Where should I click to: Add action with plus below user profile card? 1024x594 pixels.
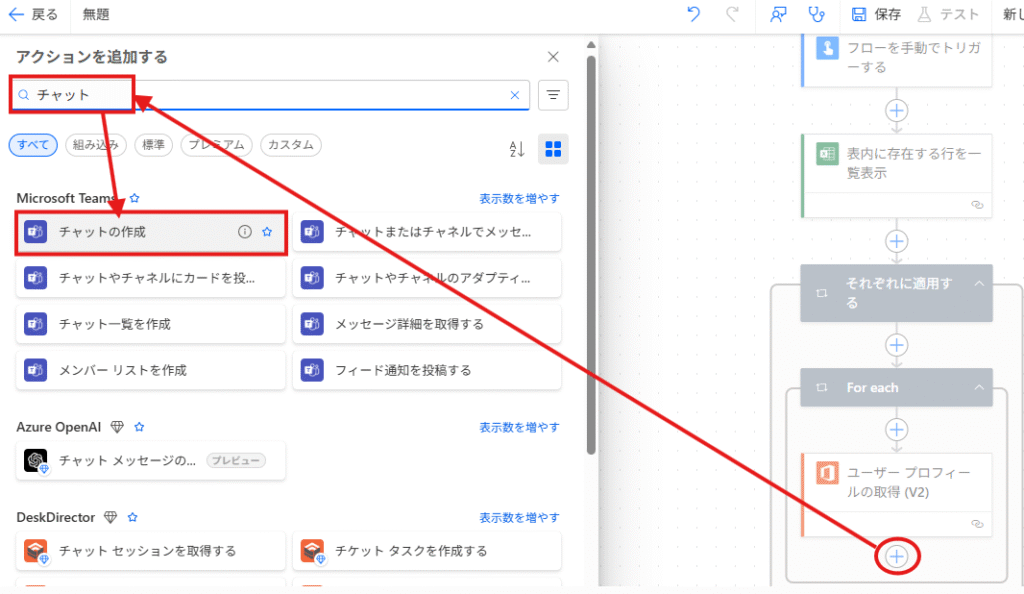(897, 557)
